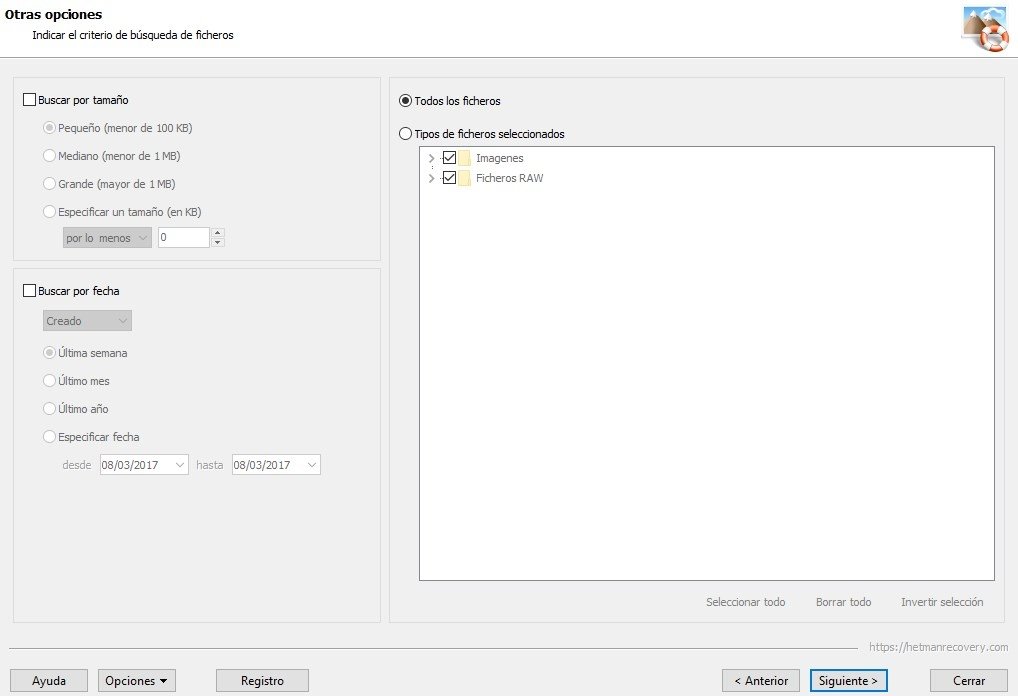Select Tipos de ficheros seleccionados option

coord(405,134)
